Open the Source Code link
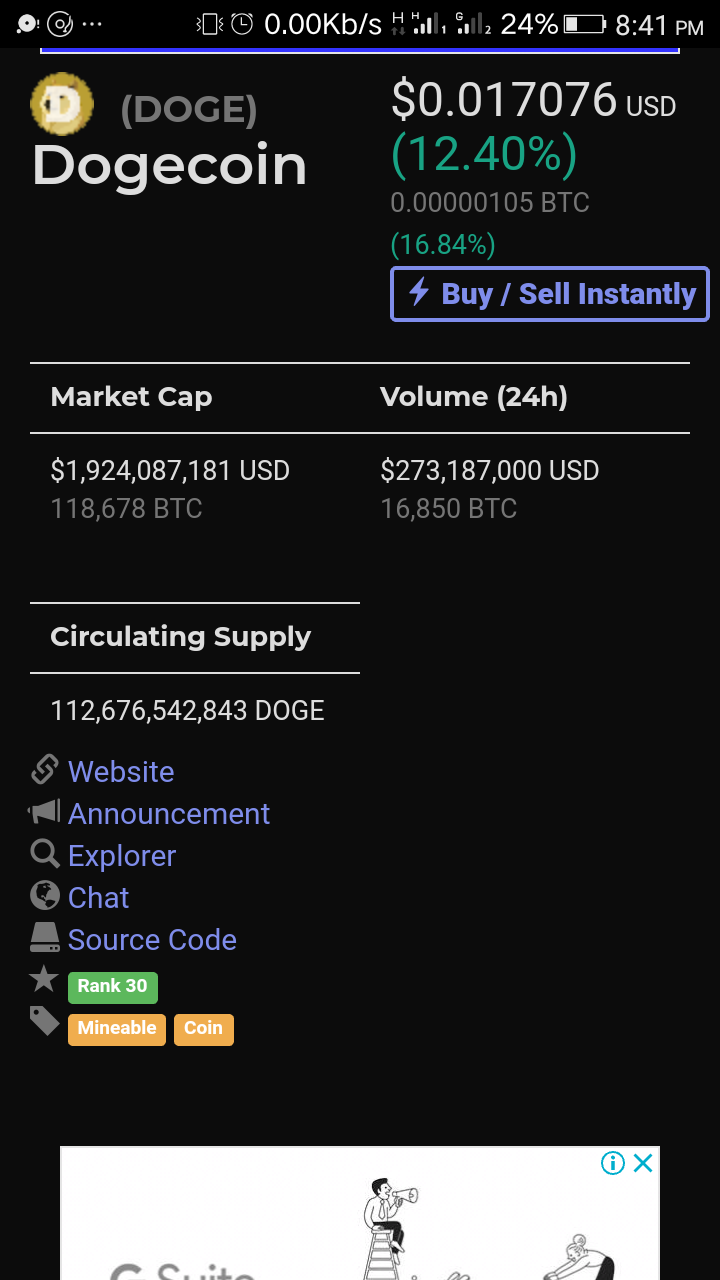This screenshot has width=720, height=1280. (152, 940)
